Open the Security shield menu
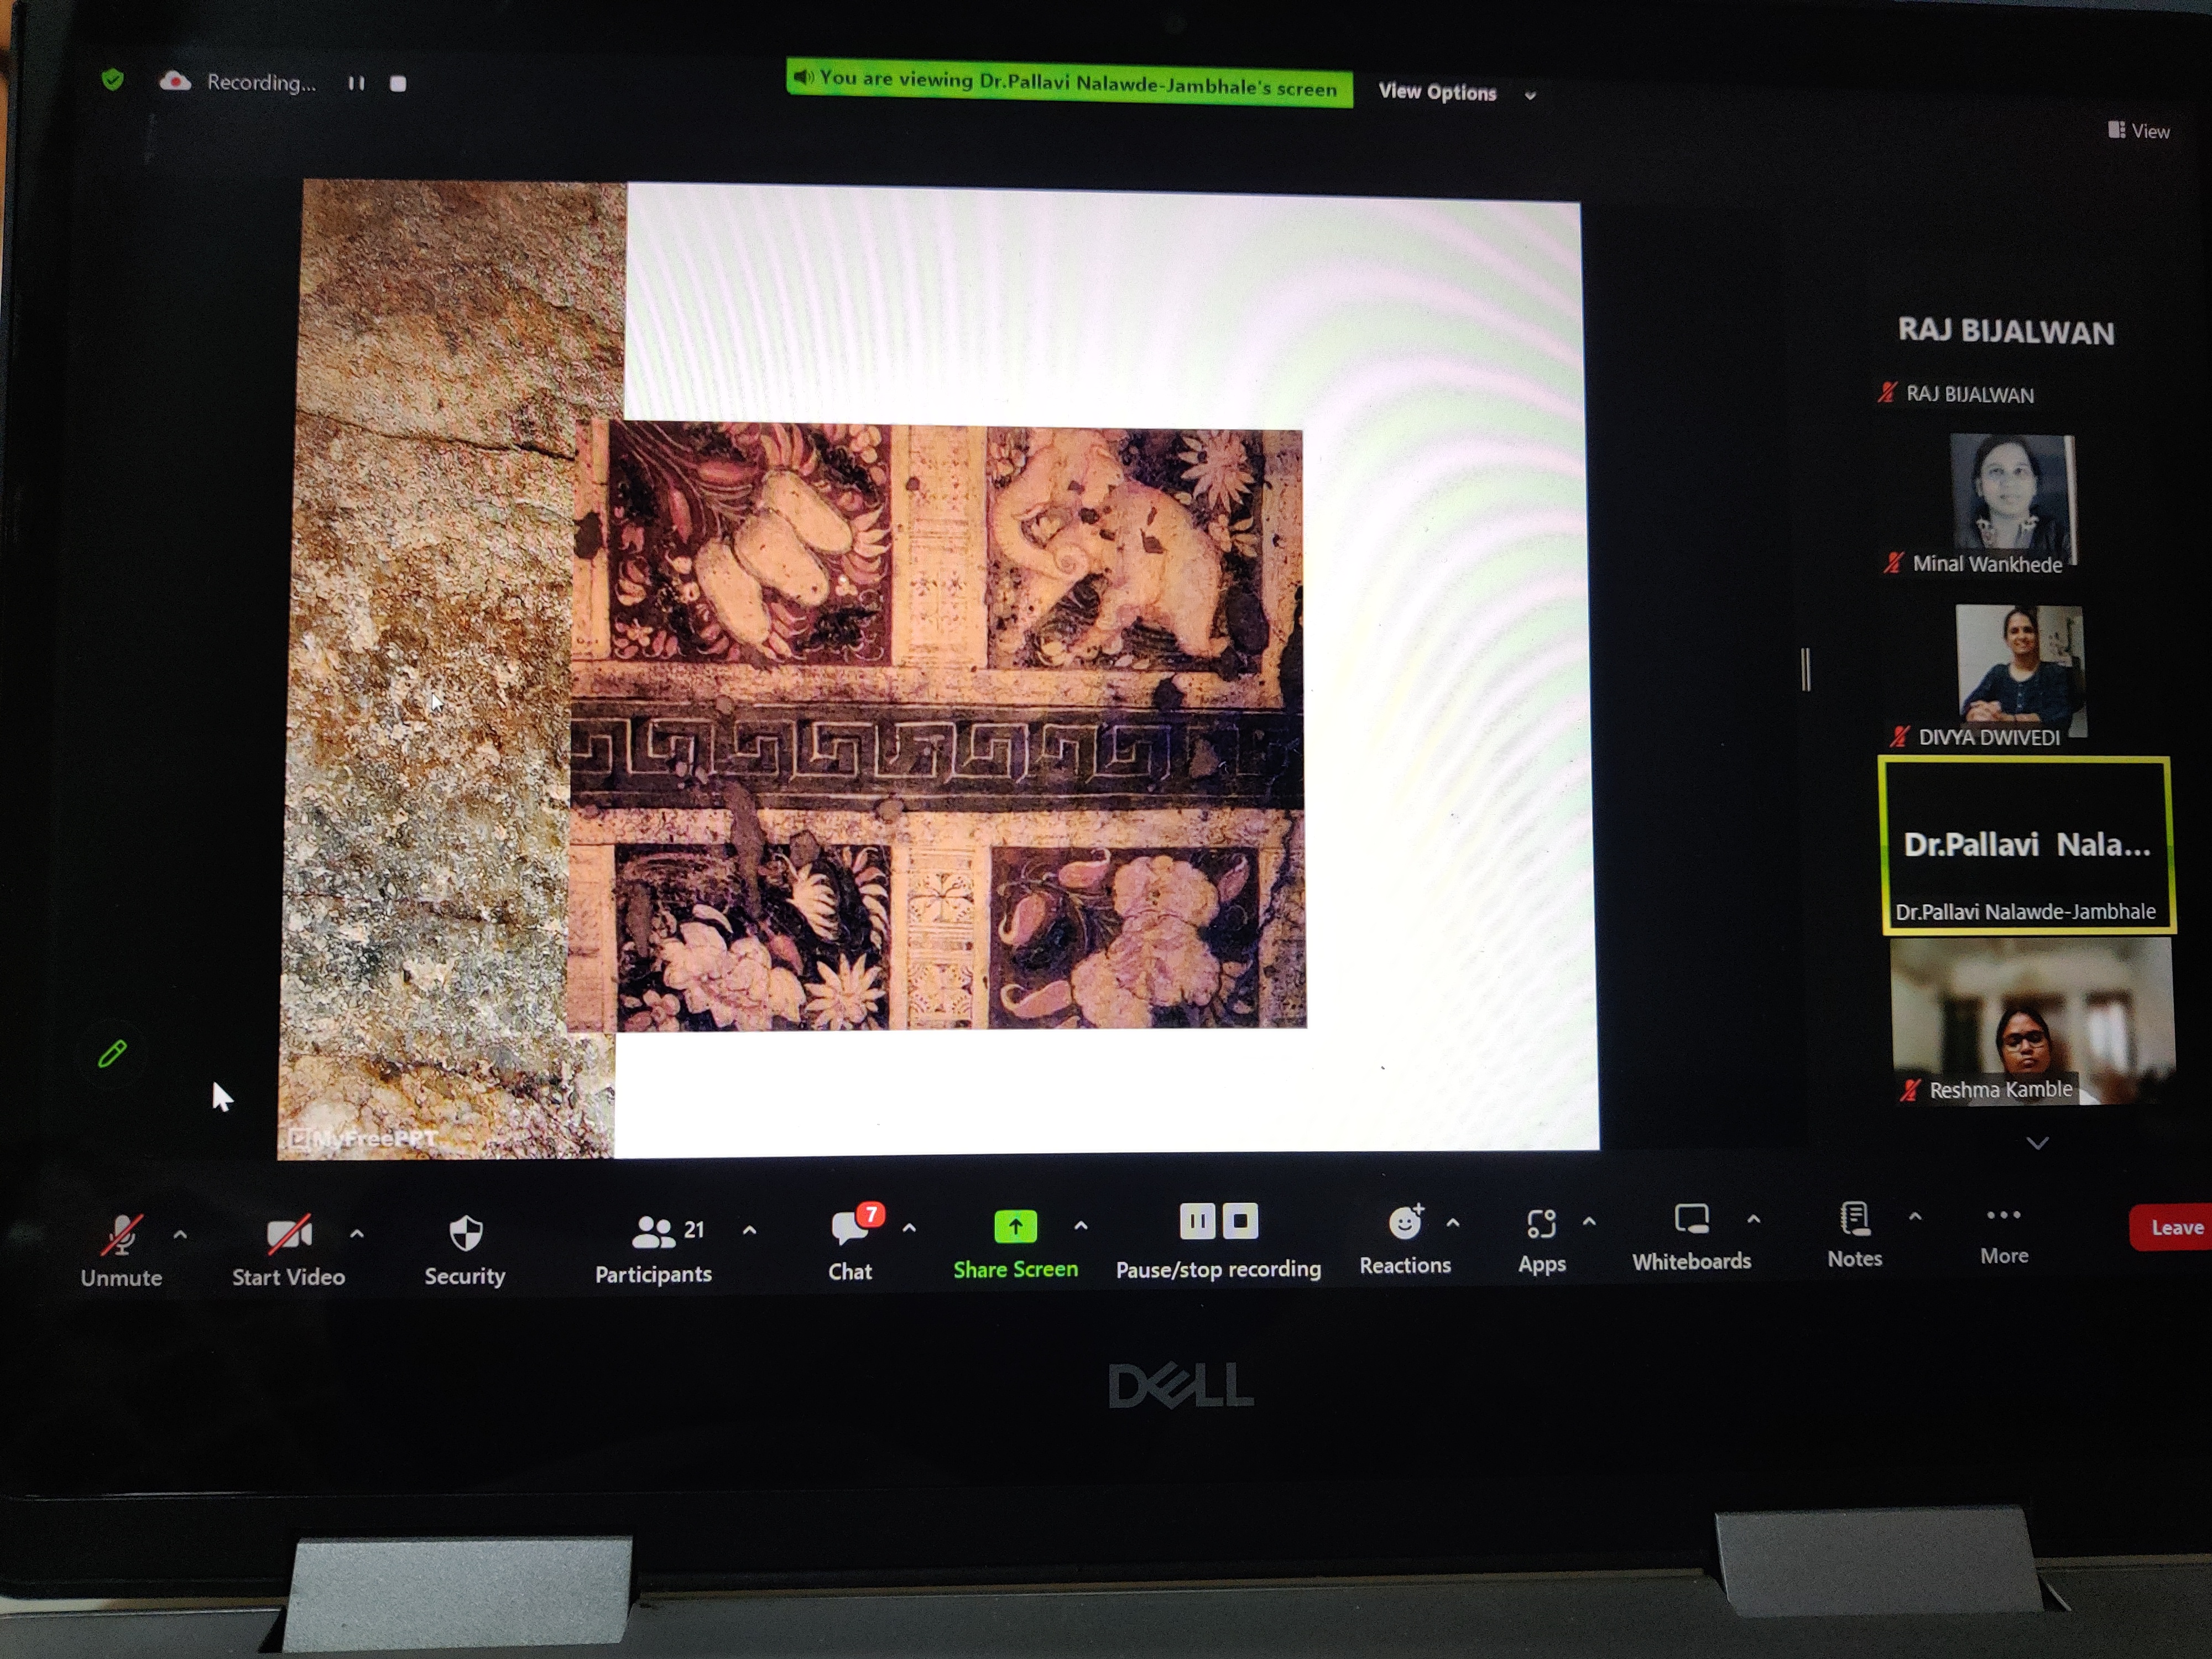Screen dimensions: 2212x1659 (465, 1250)
